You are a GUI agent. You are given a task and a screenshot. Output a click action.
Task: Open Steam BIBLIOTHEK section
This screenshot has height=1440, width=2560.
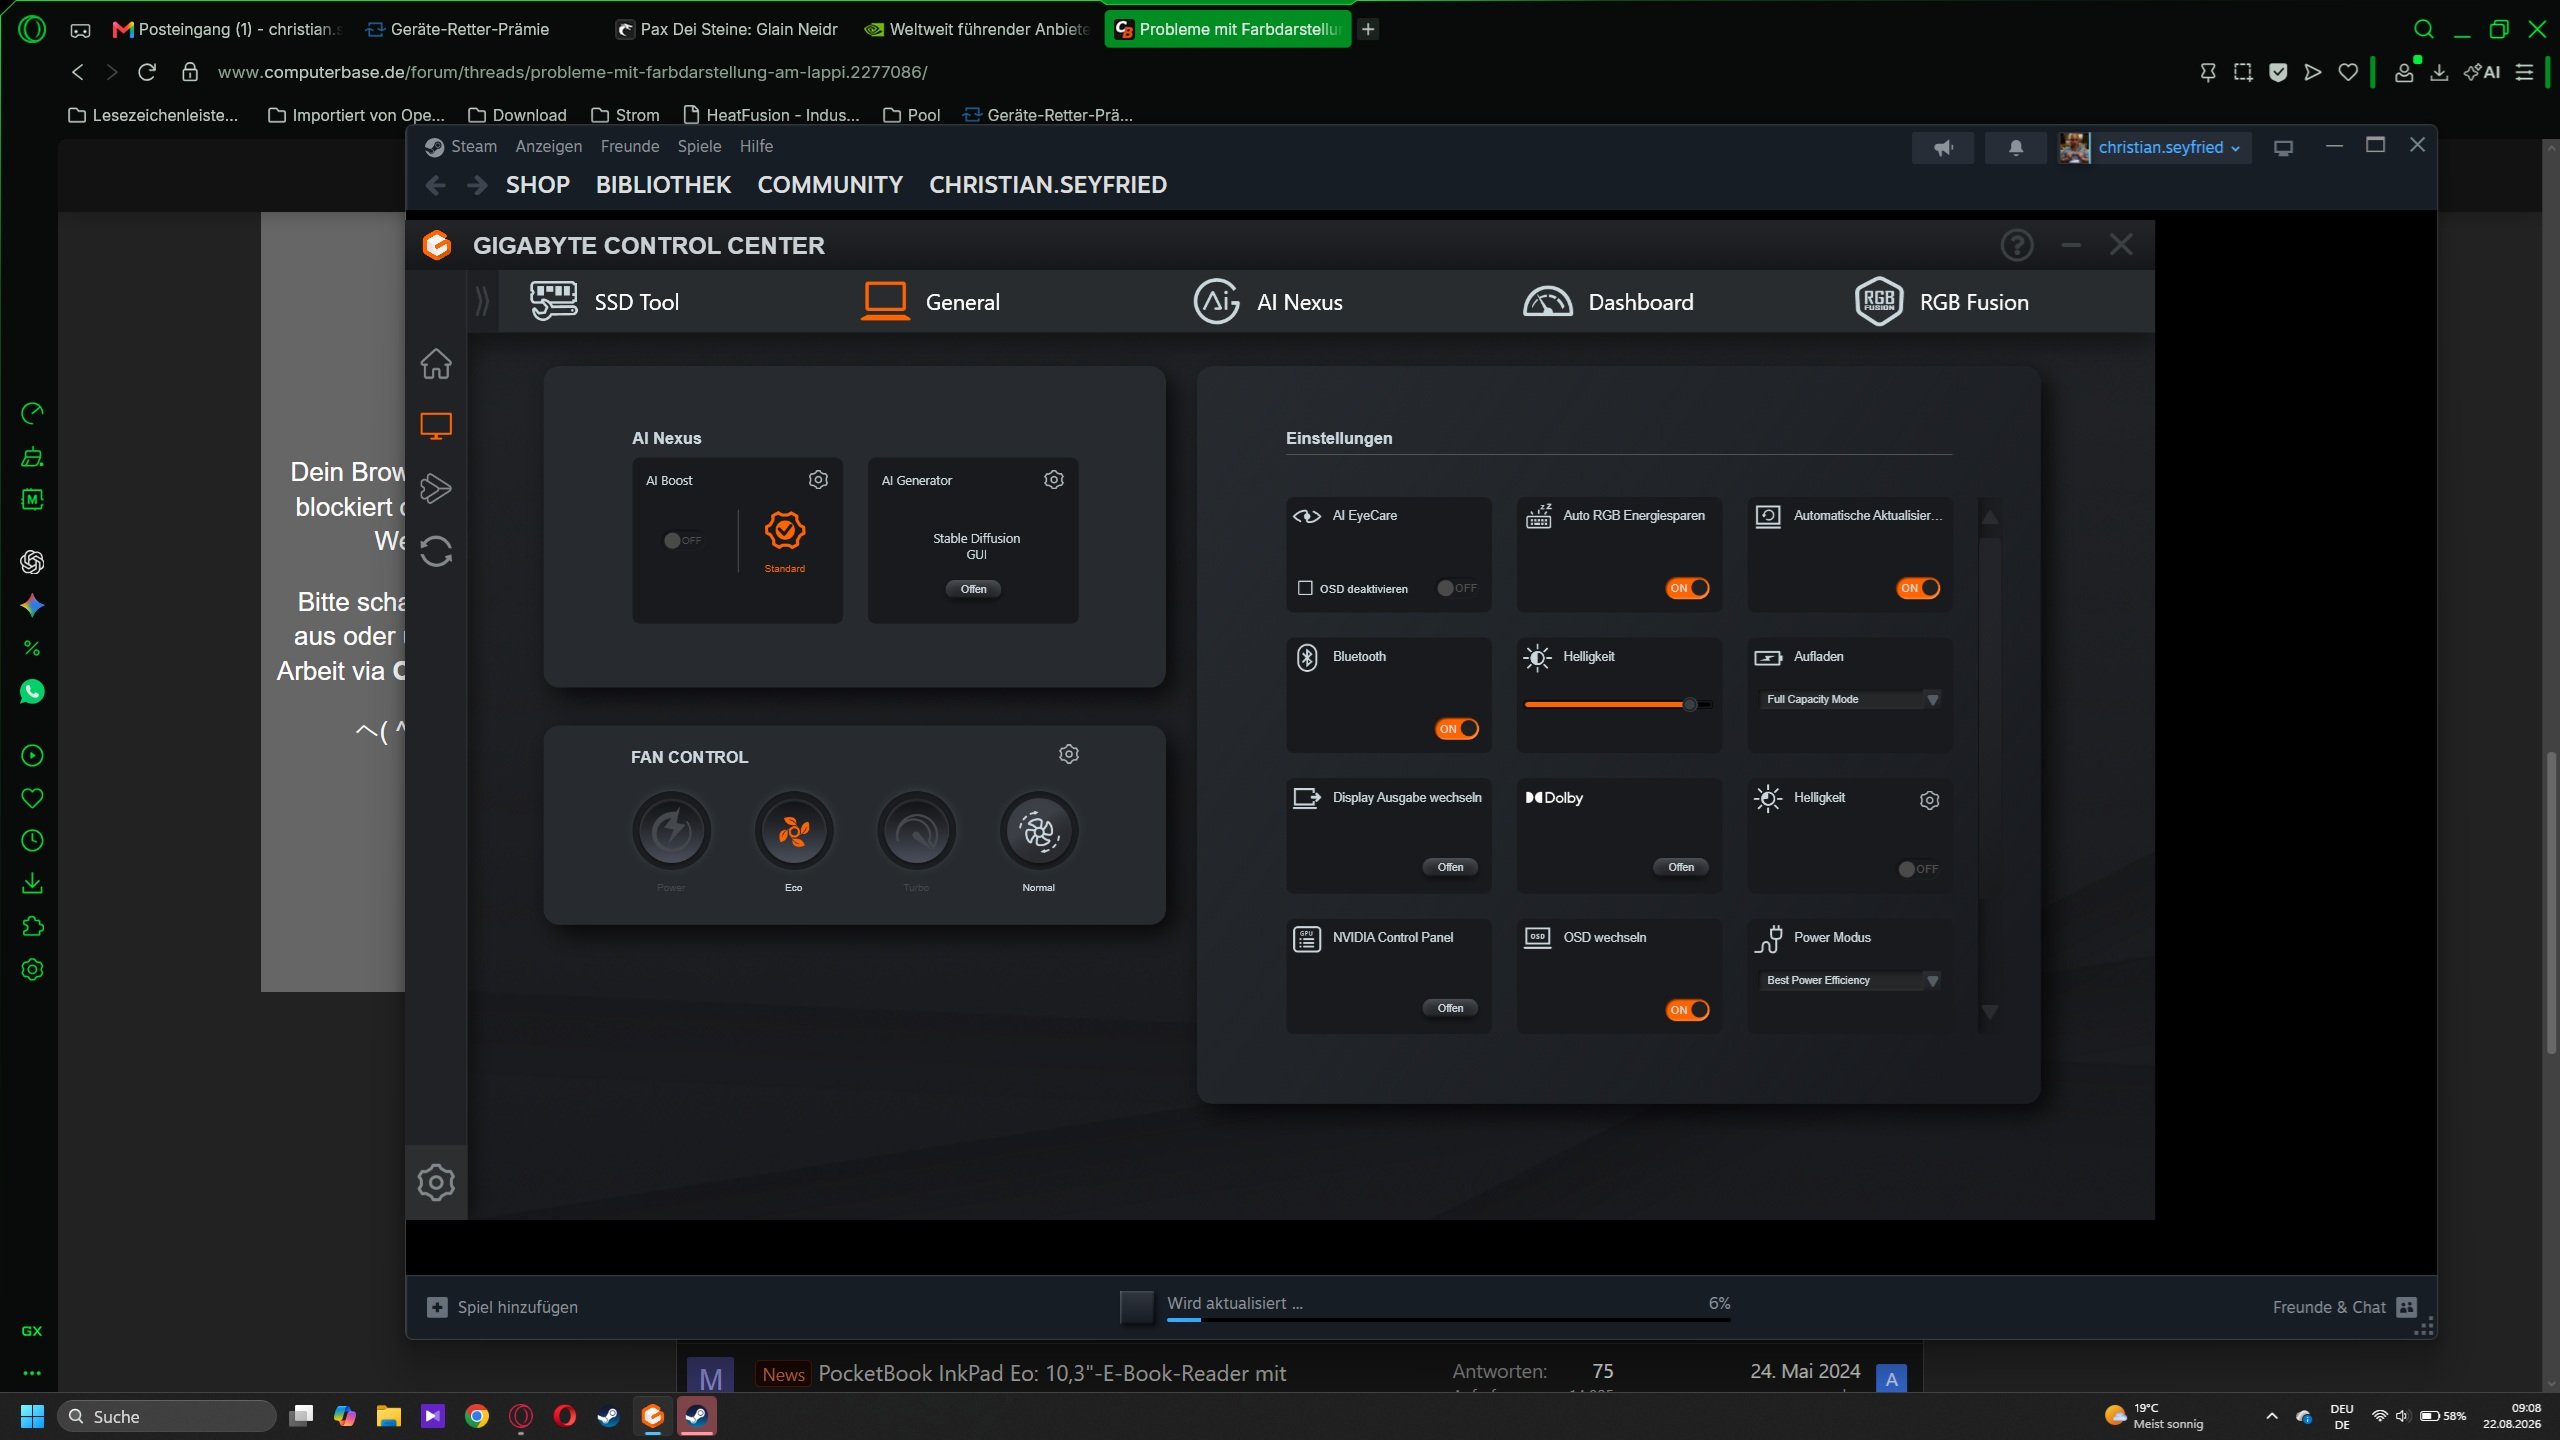[x=663, y=185]
